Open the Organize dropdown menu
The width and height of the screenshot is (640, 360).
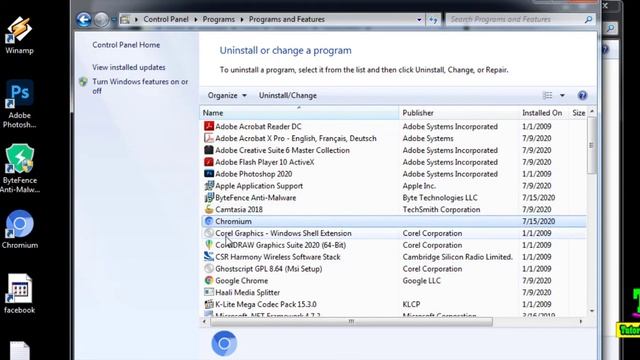click(227, 96)
